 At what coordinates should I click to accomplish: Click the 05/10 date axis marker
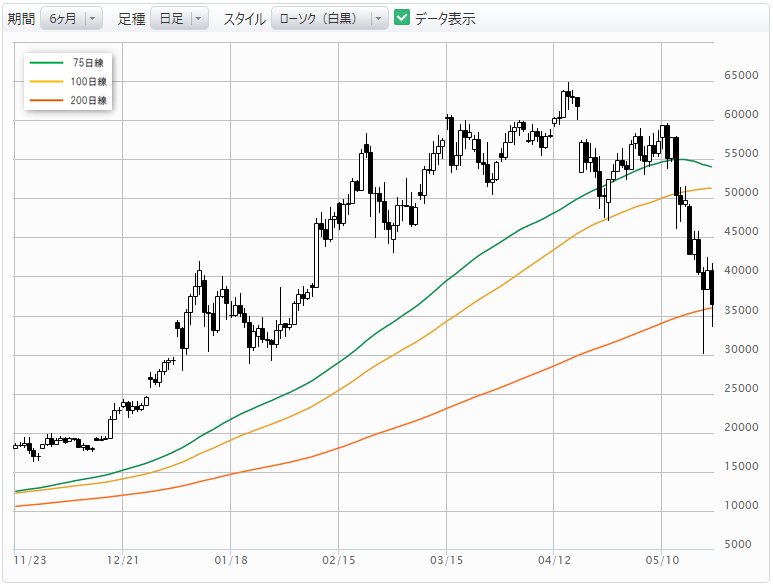tap(662, 560)
